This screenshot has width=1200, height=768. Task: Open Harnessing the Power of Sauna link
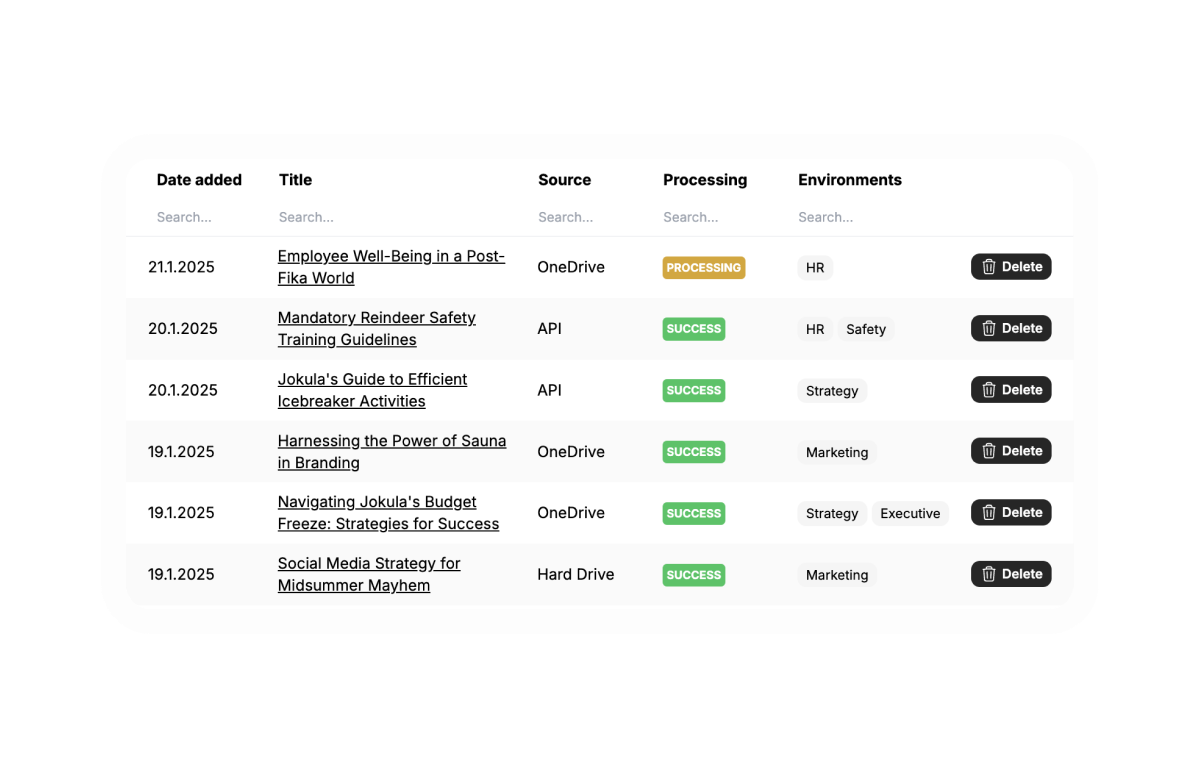[x=392, y=452]
